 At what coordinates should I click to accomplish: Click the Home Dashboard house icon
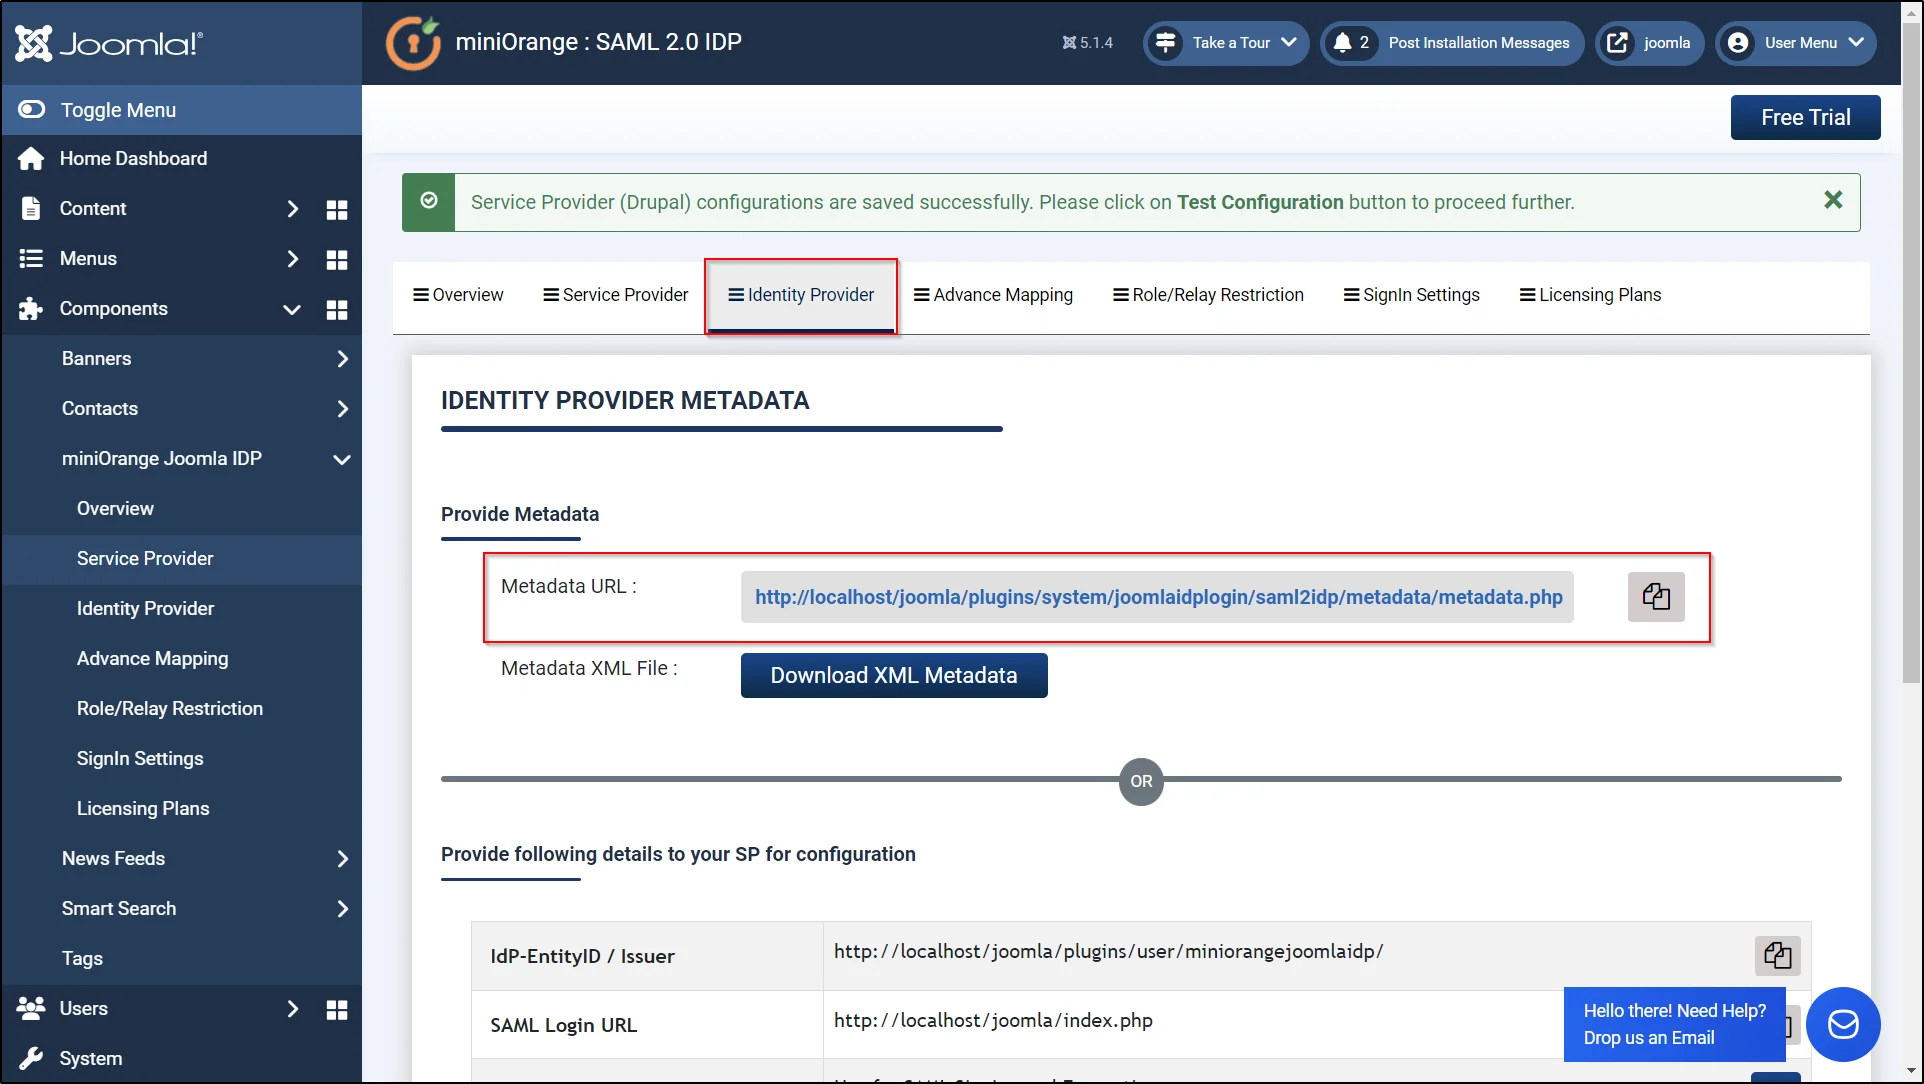tap(31, 159)
